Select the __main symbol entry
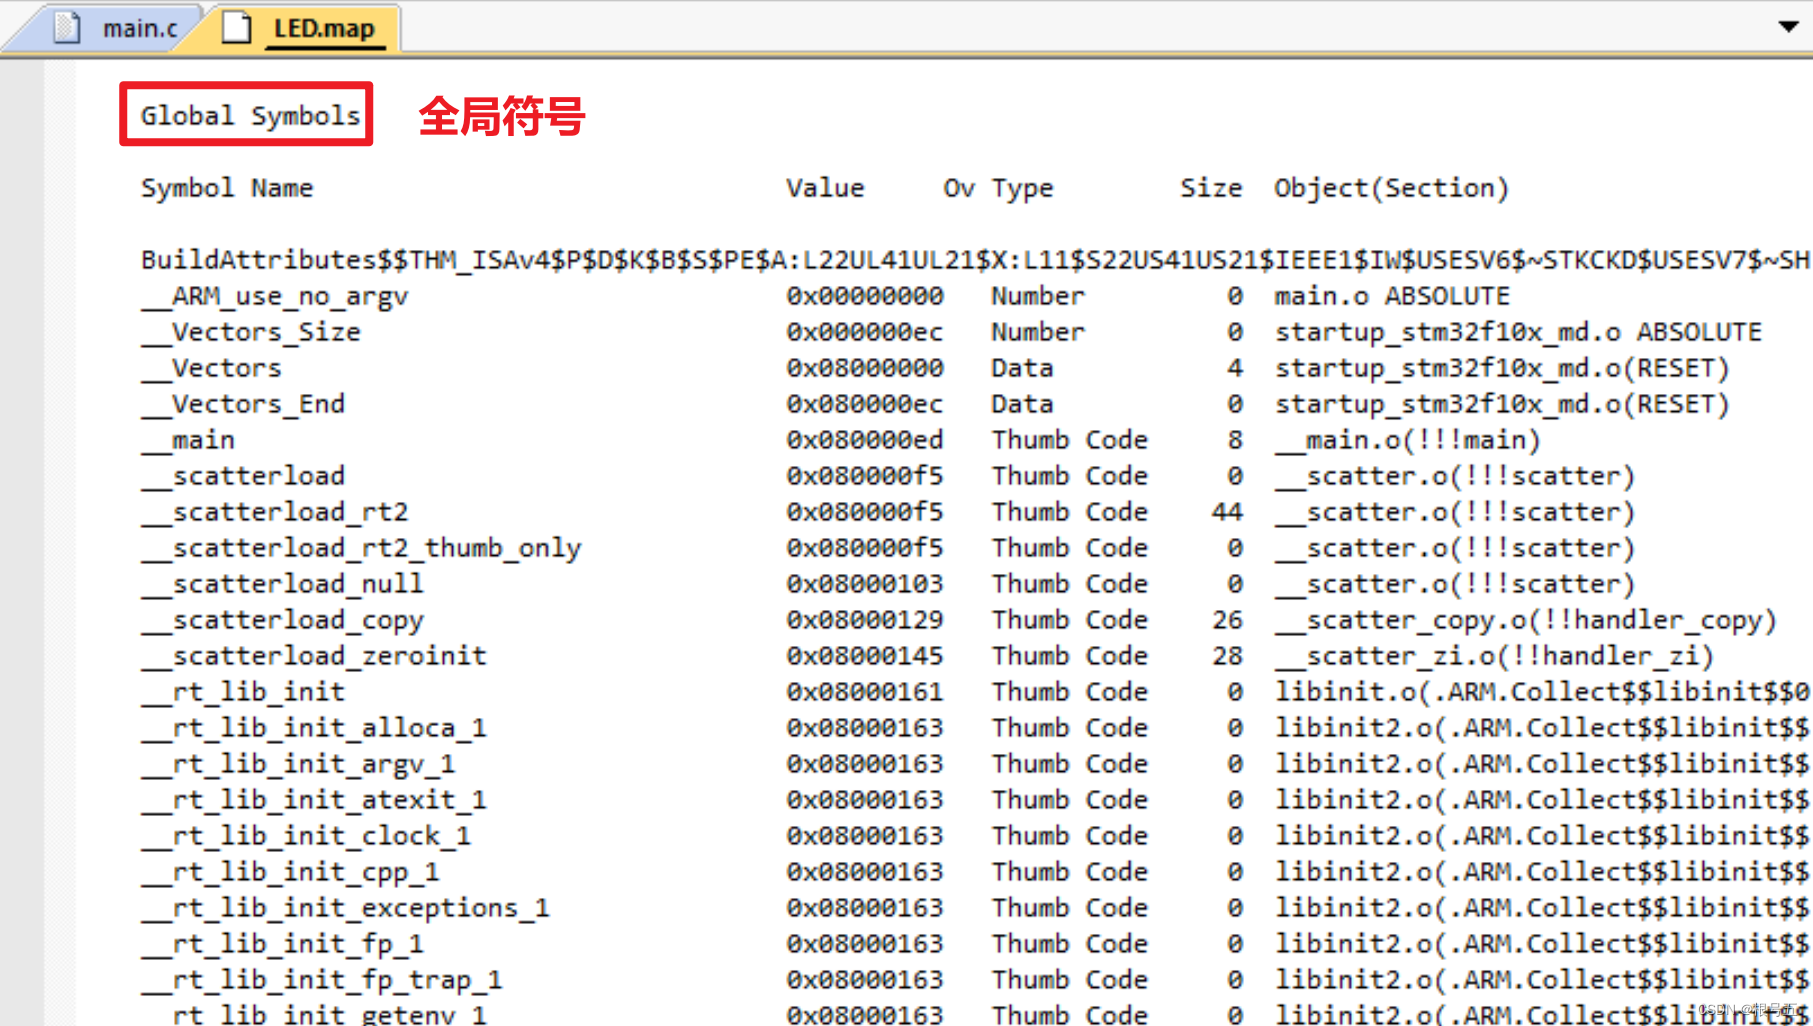 [186, 439]
